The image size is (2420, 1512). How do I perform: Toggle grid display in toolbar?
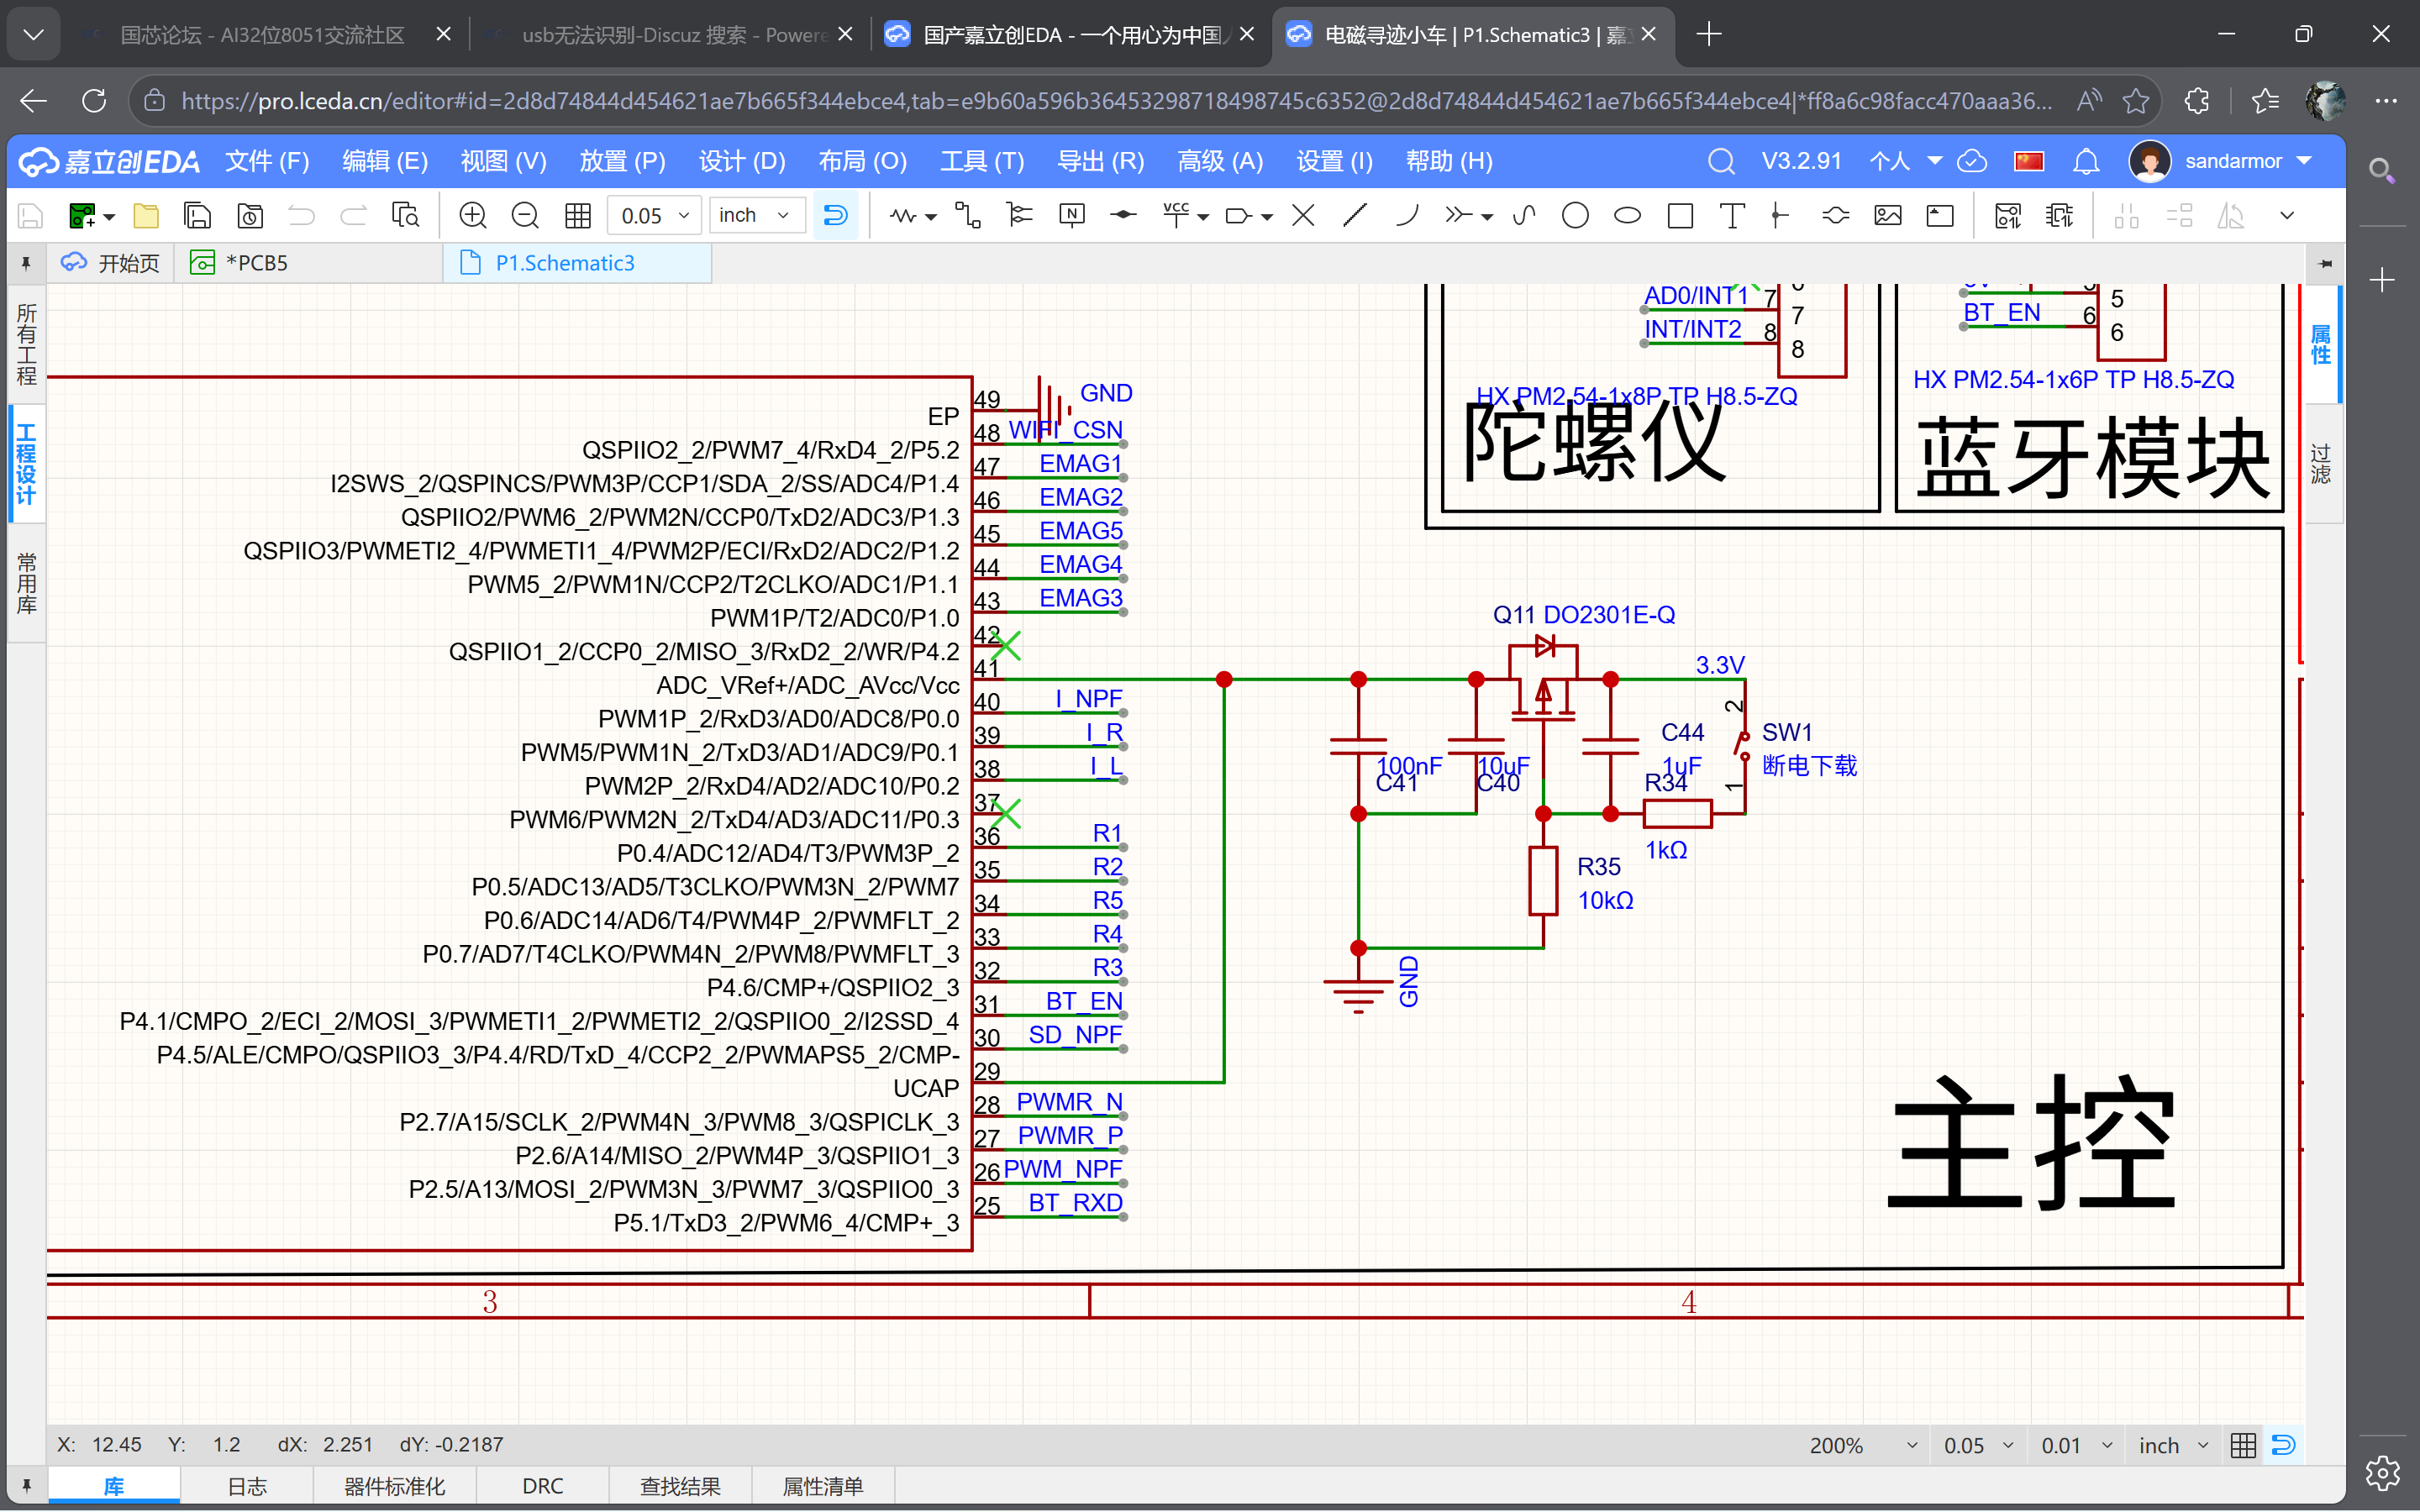578,215
